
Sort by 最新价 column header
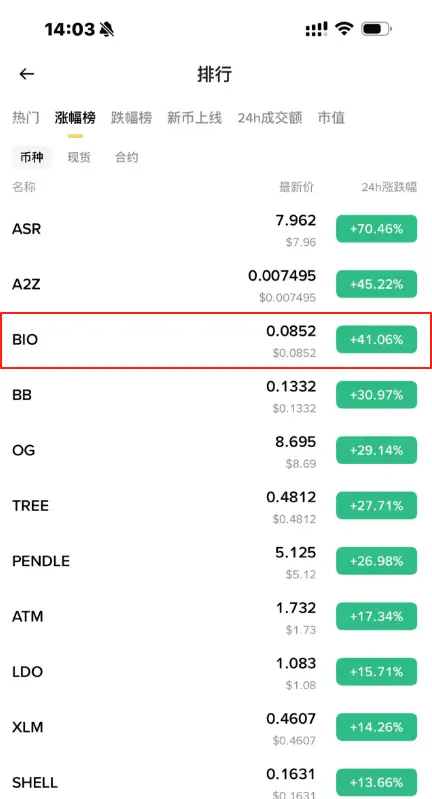[296, 187]
